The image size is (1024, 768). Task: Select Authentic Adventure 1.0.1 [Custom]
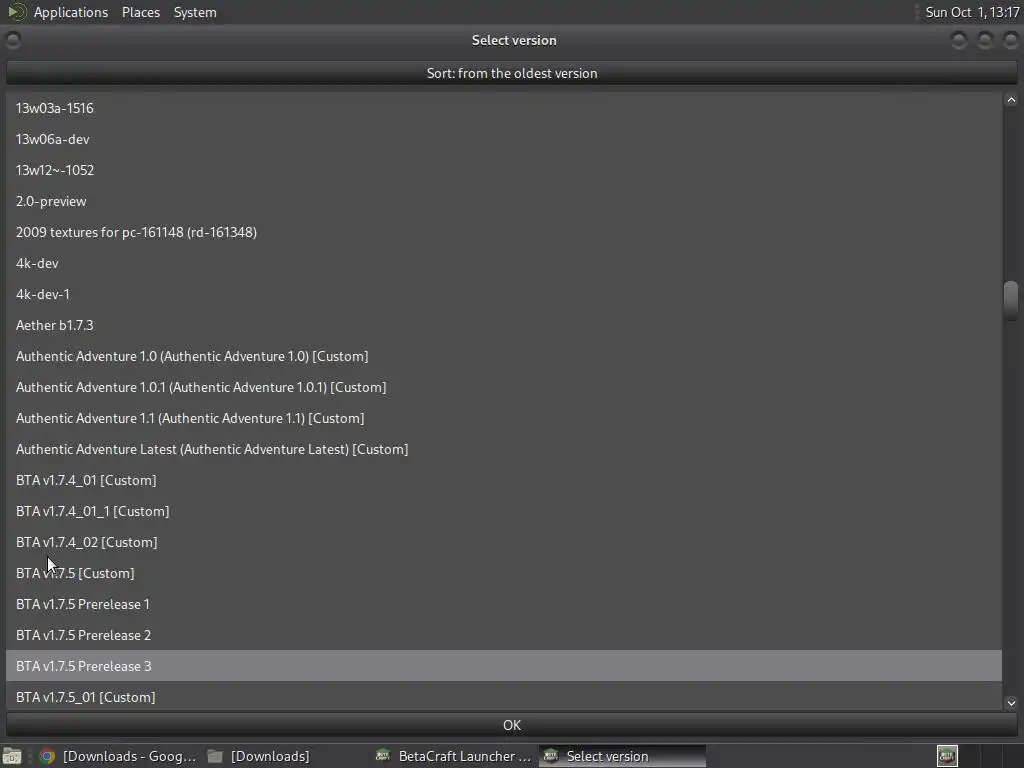pyautogui.click(x=504, y=387)
